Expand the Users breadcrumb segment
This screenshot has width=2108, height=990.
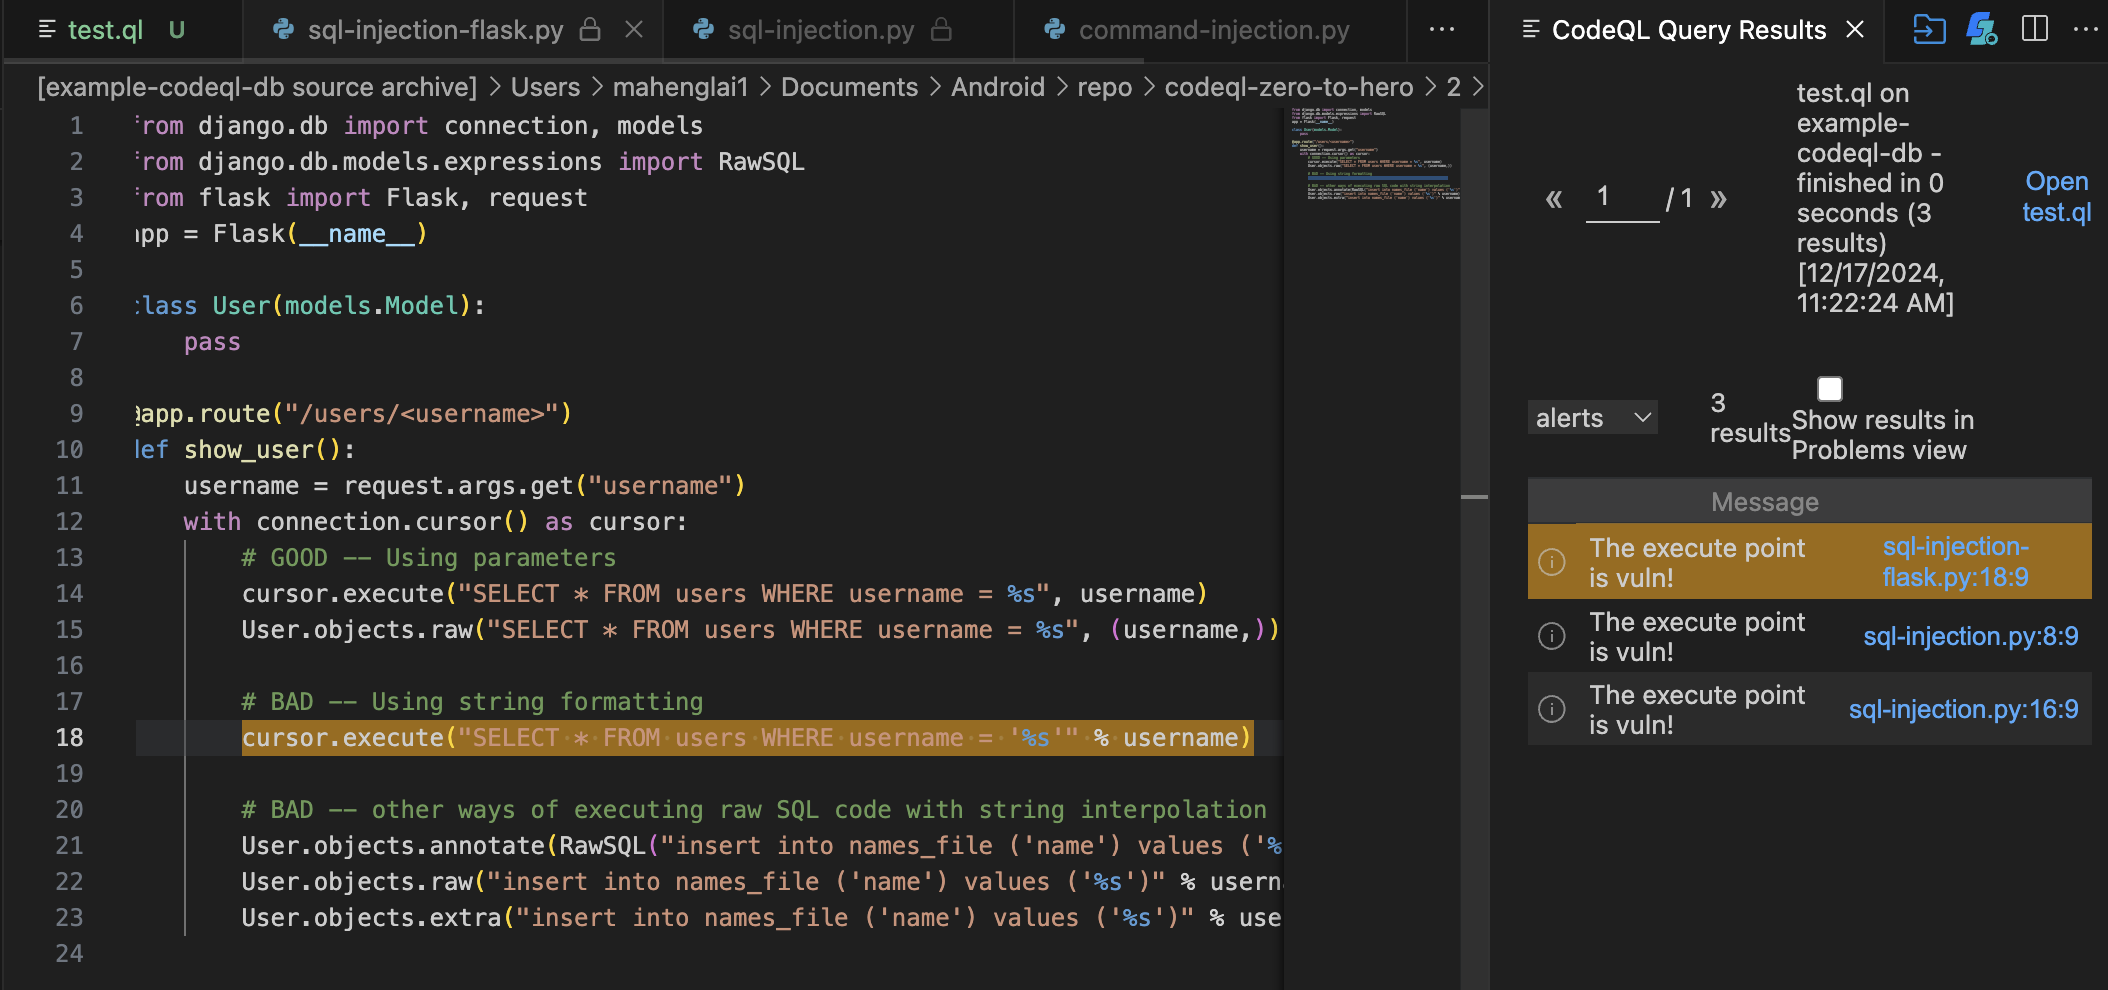click(545, 88)
